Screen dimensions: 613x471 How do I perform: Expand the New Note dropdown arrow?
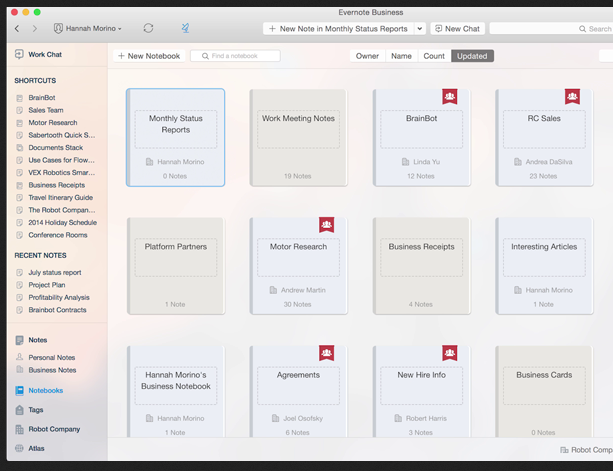(x=420, y=29)
